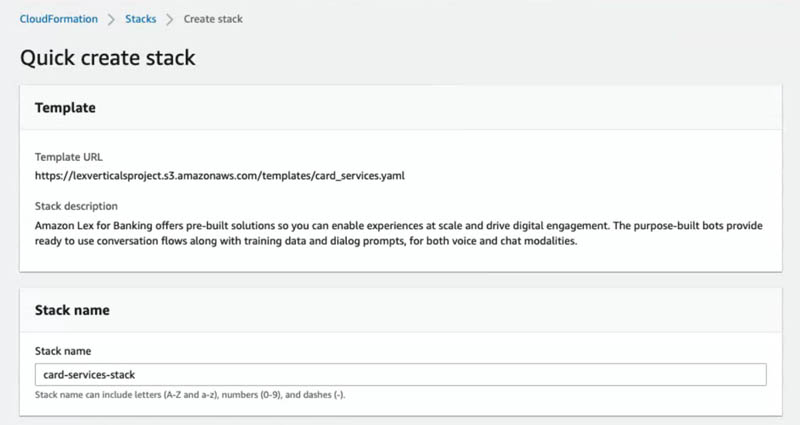Screen dimensions: 800x425
Task: Click the bold 'Stack name' section heading
Action: tap(72, 310)
